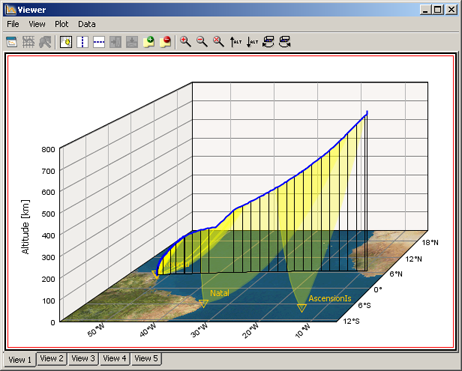Click the 800 altitude axis value
This screenshot has height=371, width=462.
[x=48, y=149]
